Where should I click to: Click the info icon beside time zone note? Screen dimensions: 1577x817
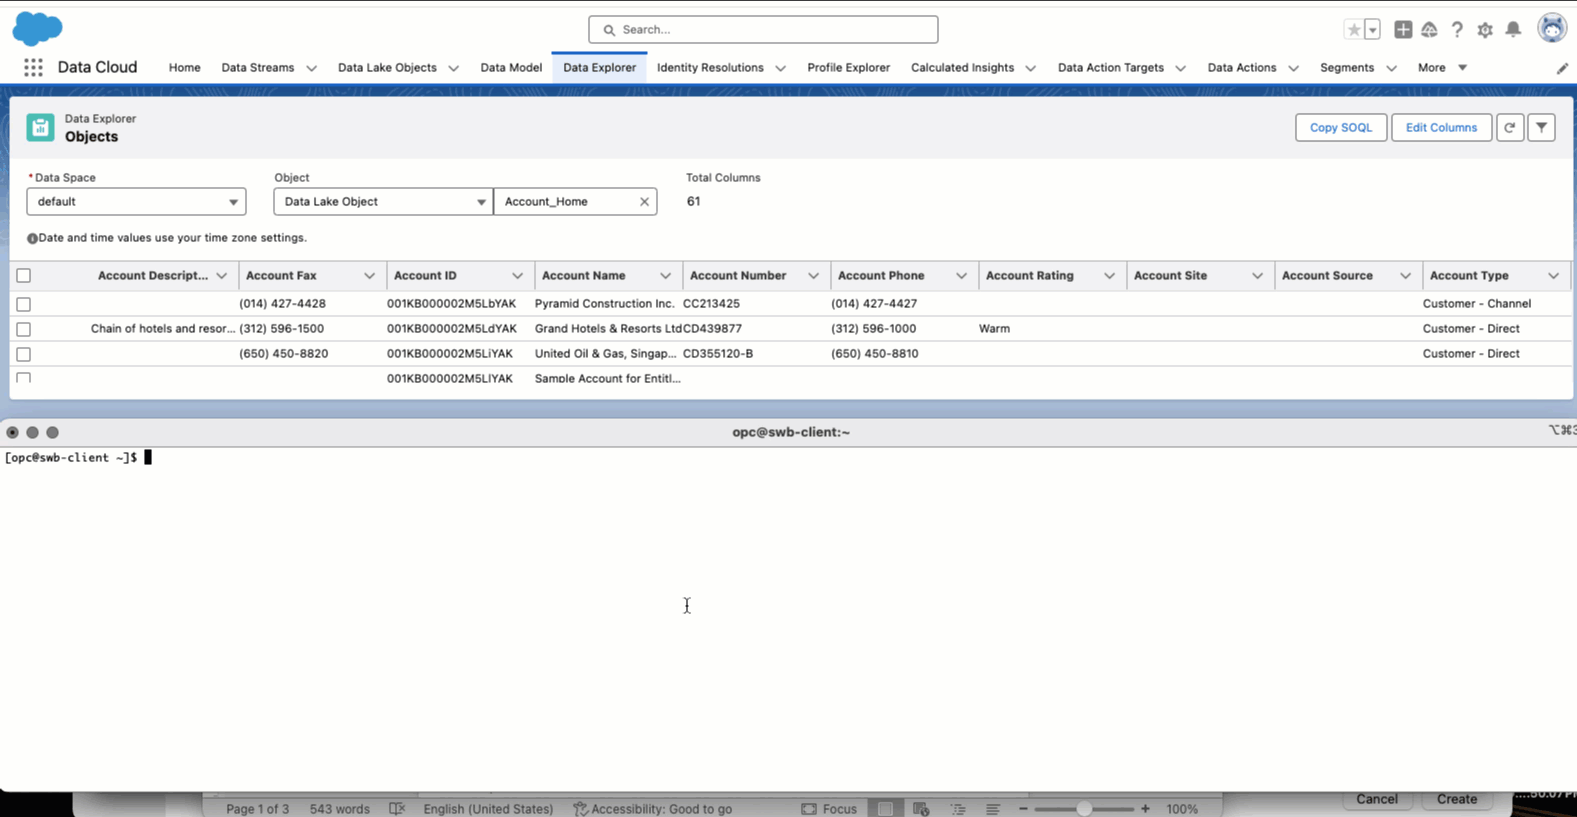[x=32, y=238]
